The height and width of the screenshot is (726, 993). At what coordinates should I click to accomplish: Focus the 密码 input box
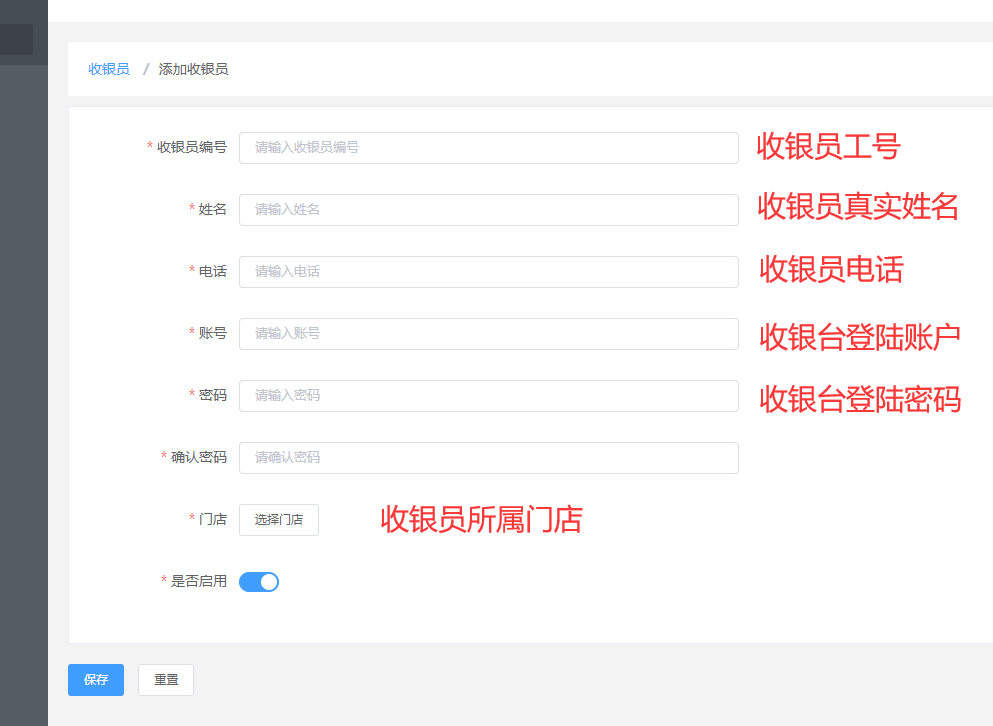point(488,396)
